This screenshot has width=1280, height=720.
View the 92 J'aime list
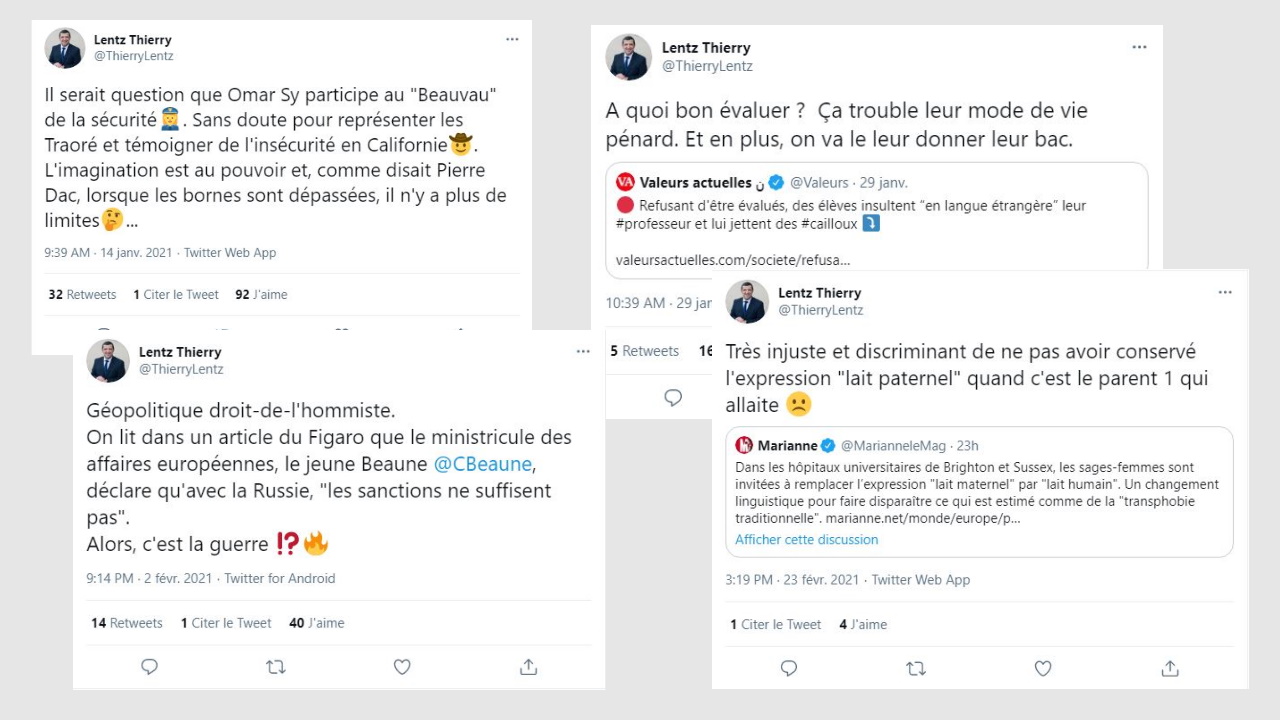(x=261, y=295)
